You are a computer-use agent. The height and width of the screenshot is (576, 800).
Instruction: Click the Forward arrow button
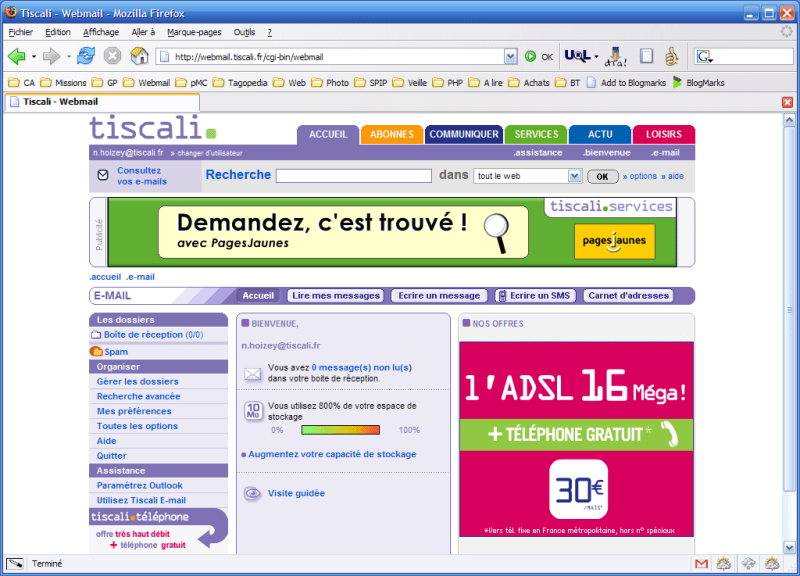[51, 56]
